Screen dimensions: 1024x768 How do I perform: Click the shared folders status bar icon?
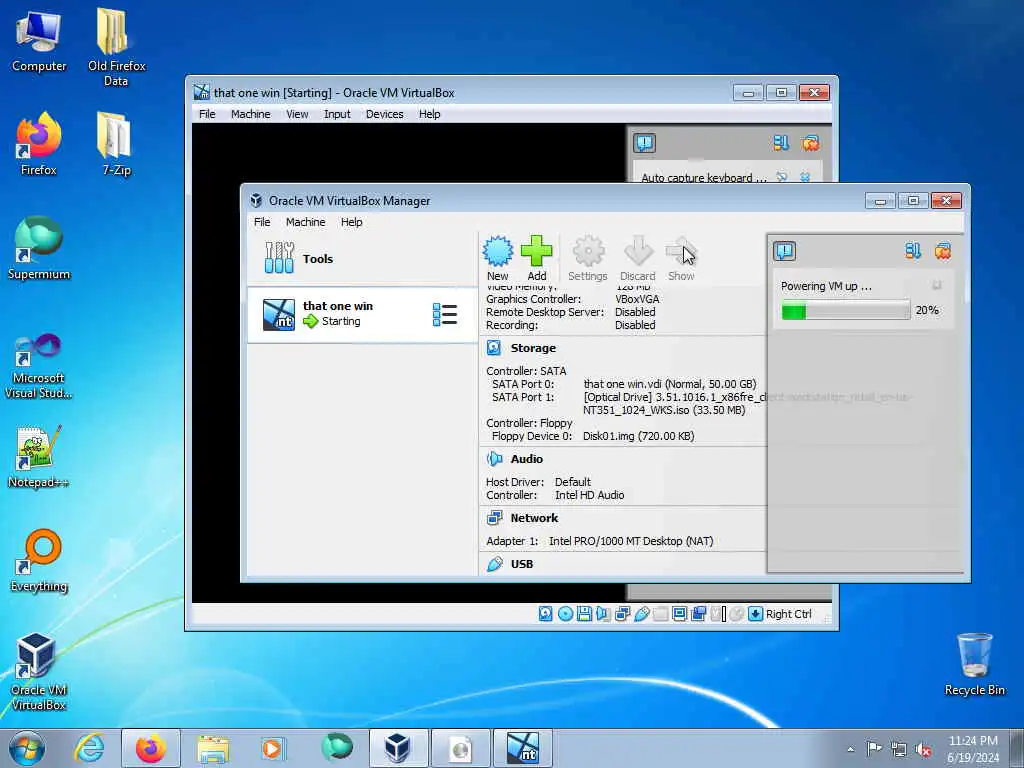coord(660,614)
